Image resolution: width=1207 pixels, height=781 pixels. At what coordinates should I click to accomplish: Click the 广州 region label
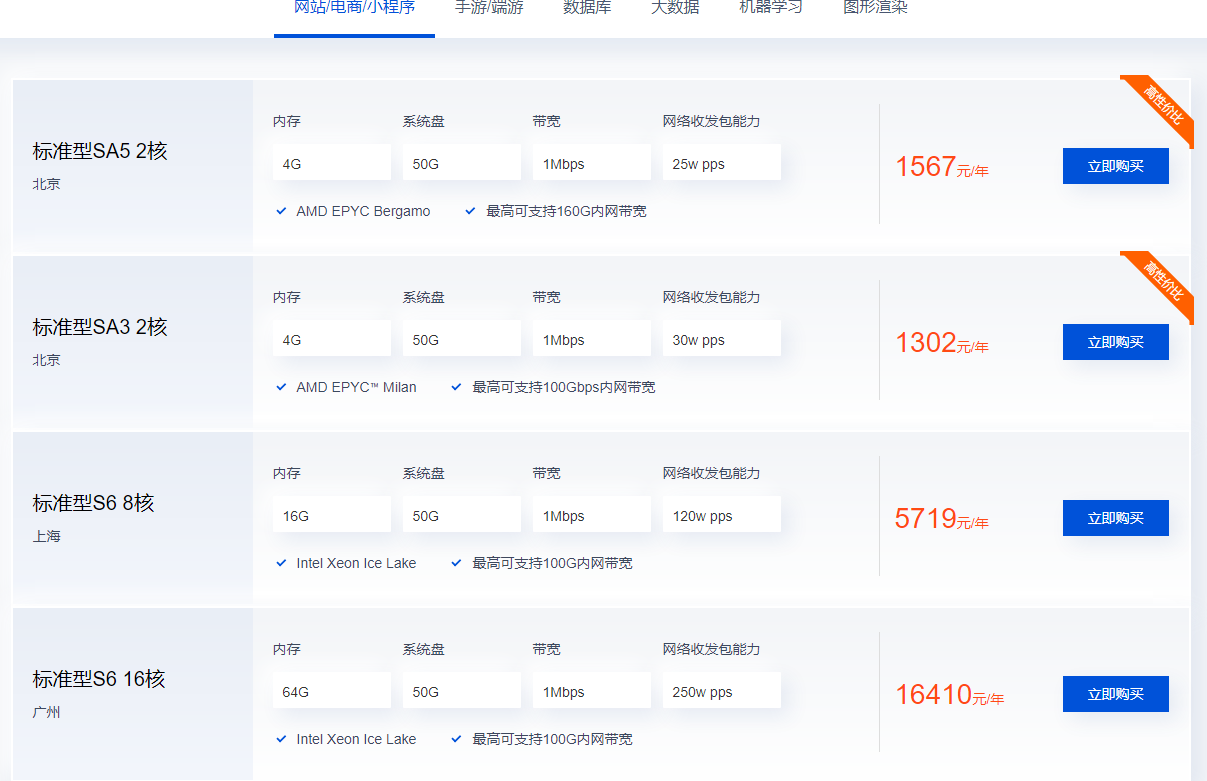click(x=46, y=712)
